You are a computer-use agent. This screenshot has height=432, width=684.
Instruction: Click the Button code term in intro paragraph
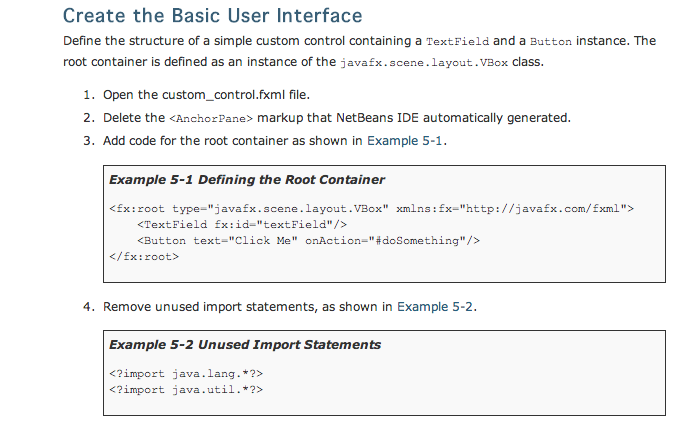(x=552, y=42)
